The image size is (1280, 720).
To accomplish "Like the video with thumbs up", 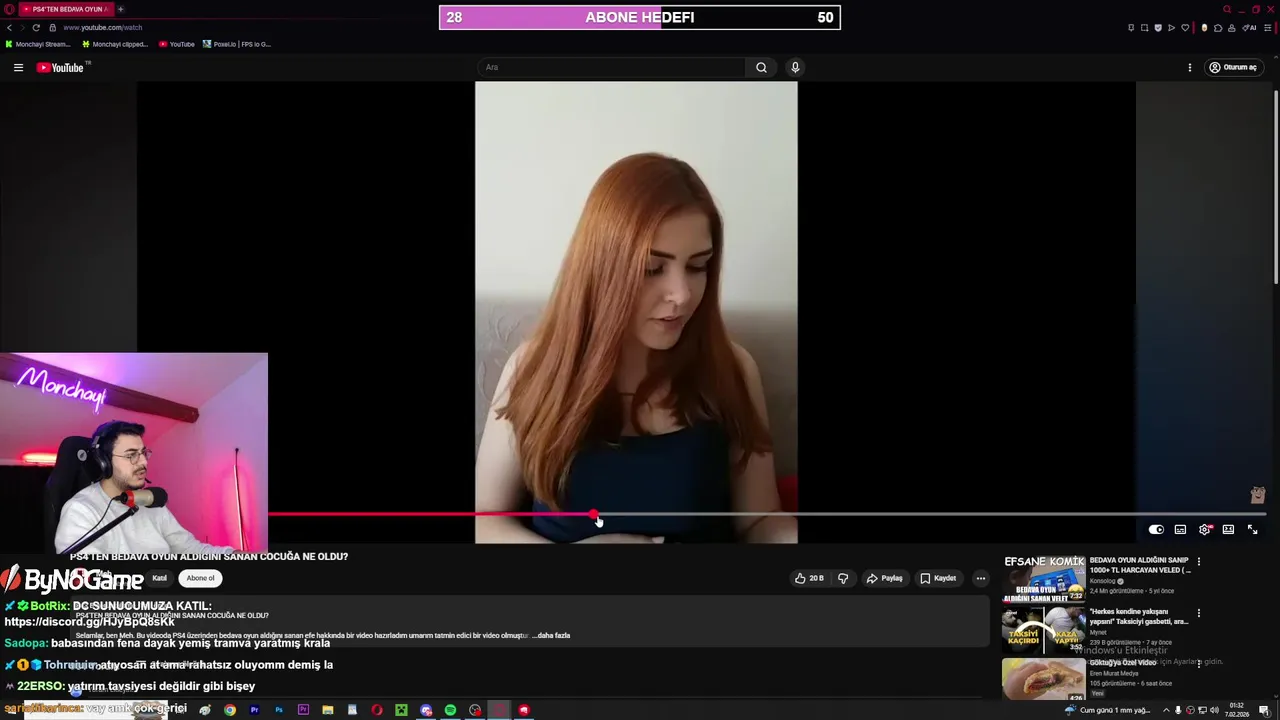I will click(x=809, y=578).
